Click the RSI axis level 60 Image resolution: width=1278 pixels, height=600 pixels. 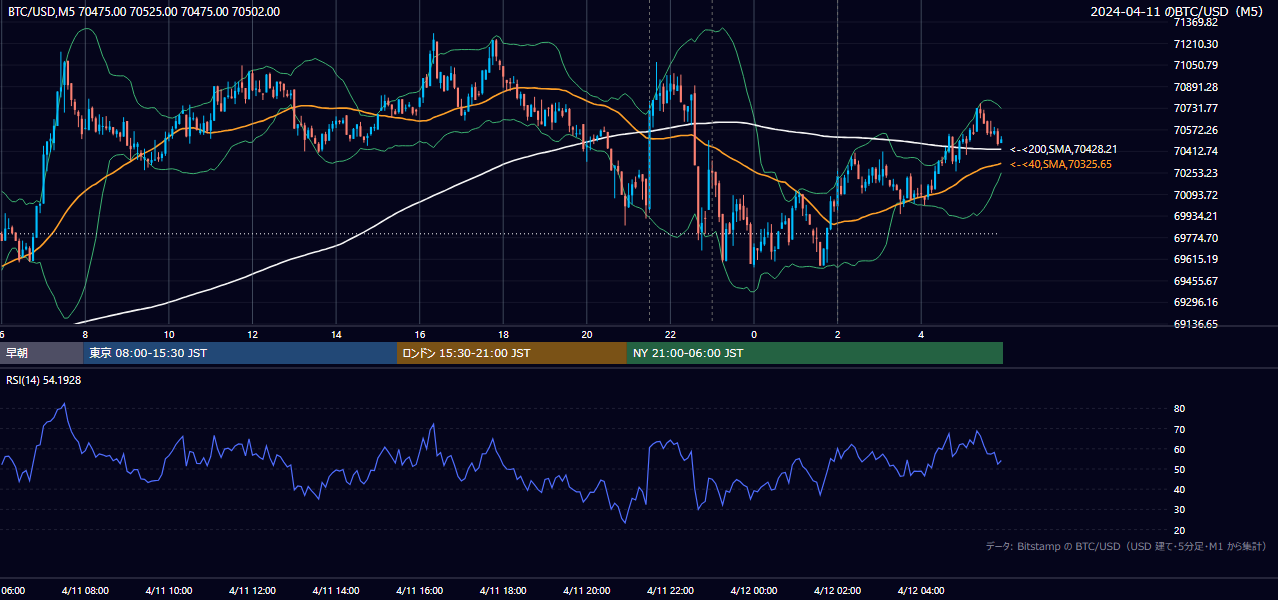point(1179,449)
